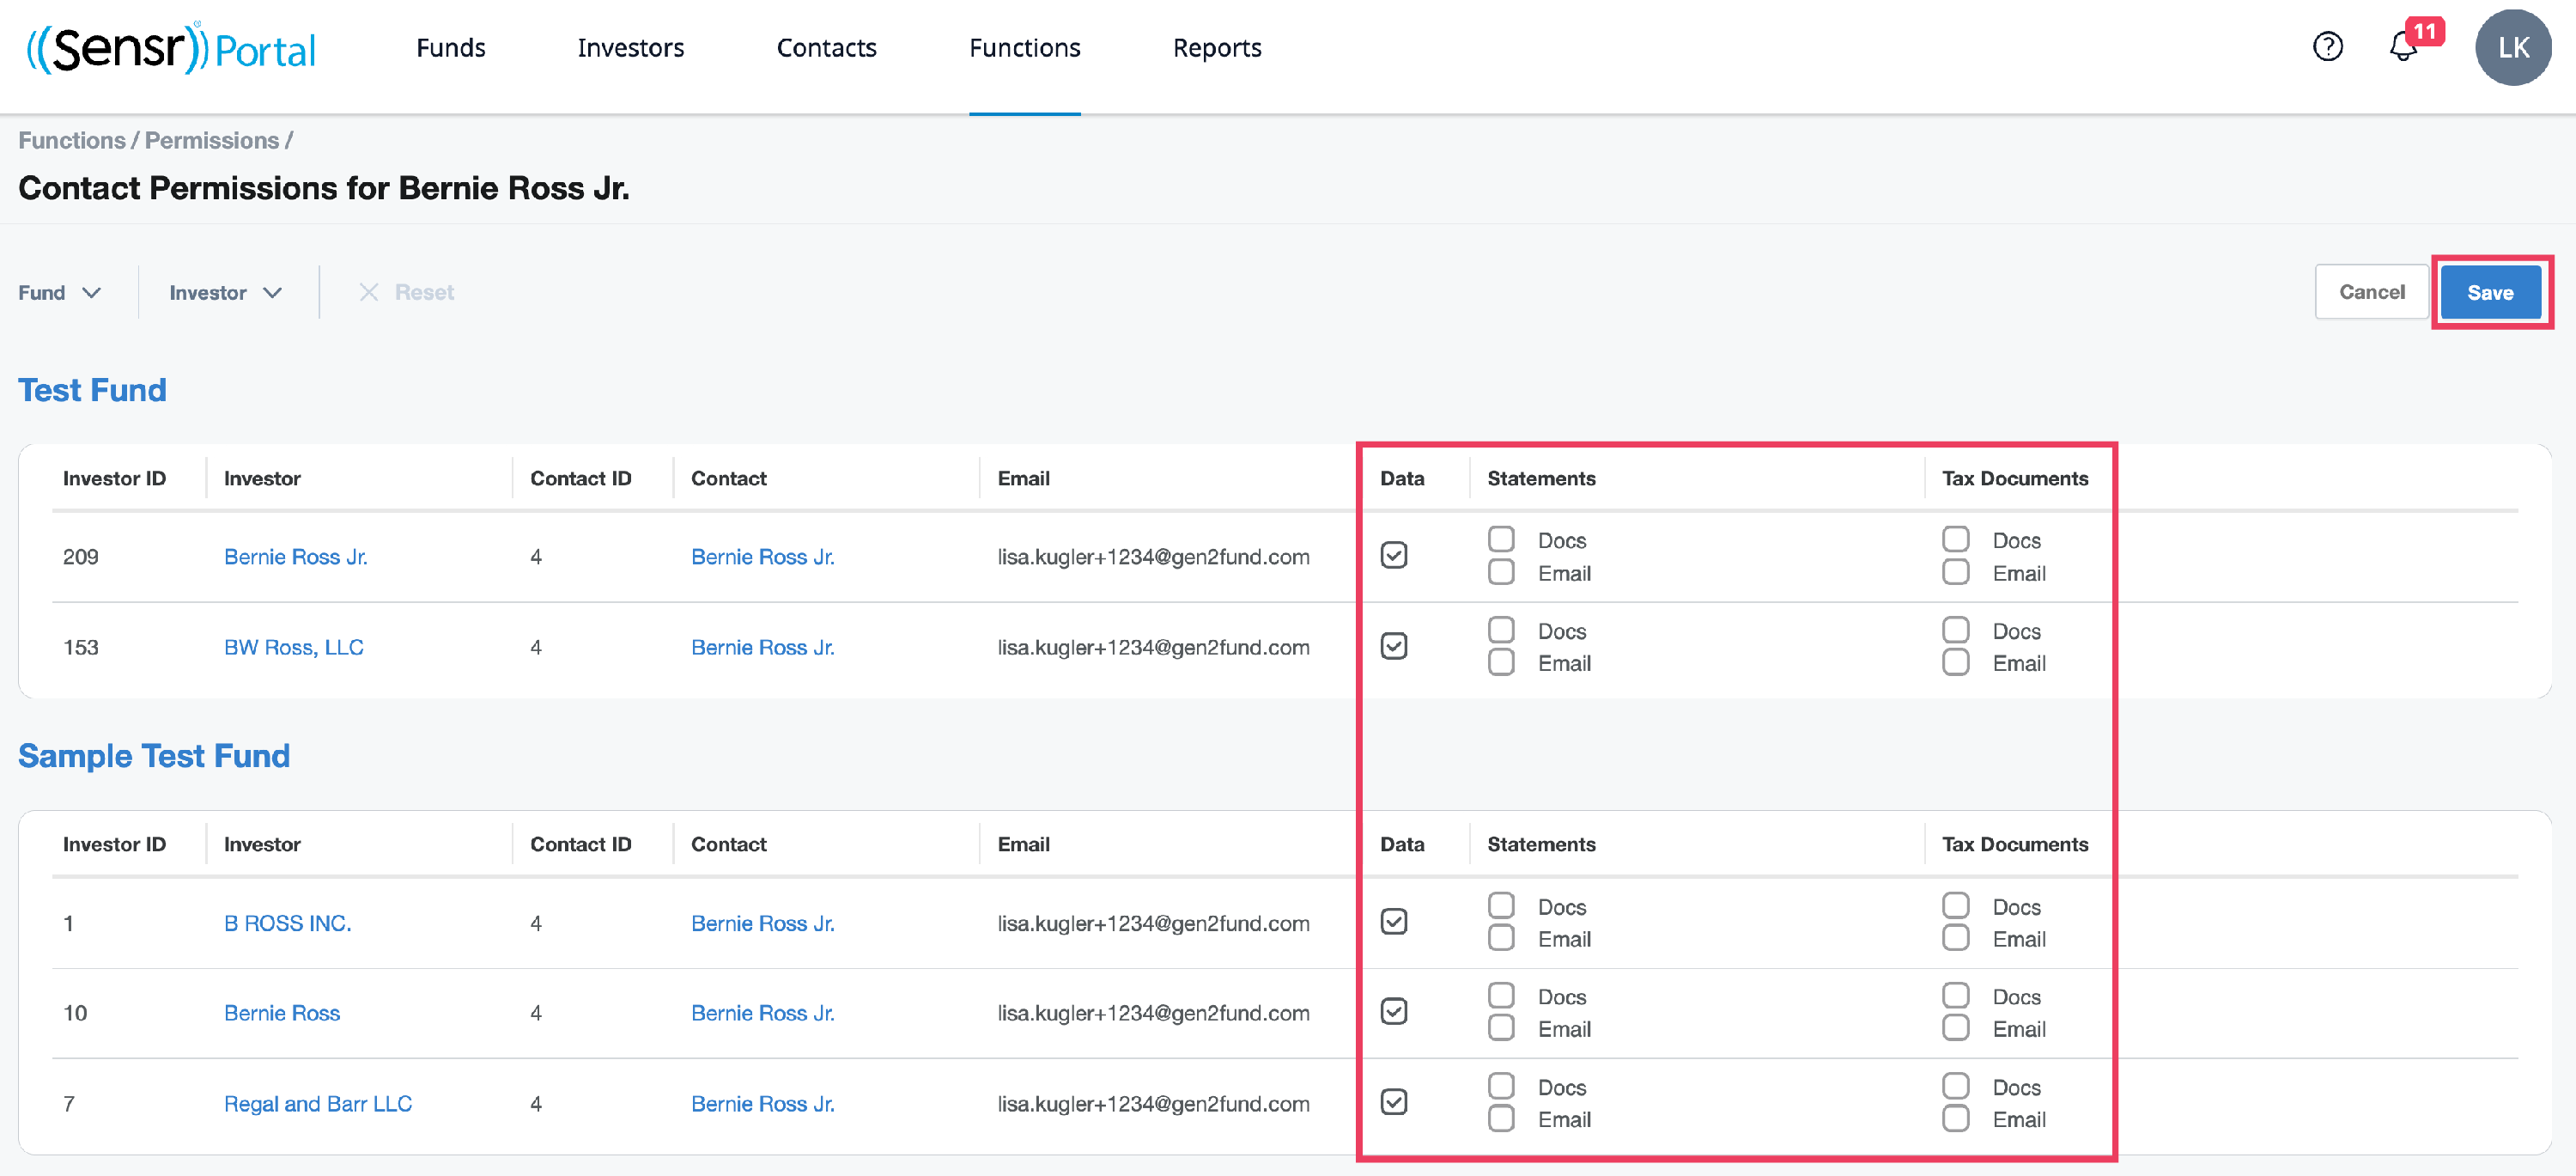Screen dimensions: 2576x1176
Task: Open the help question mark icon
Action: coord(2327,47)
